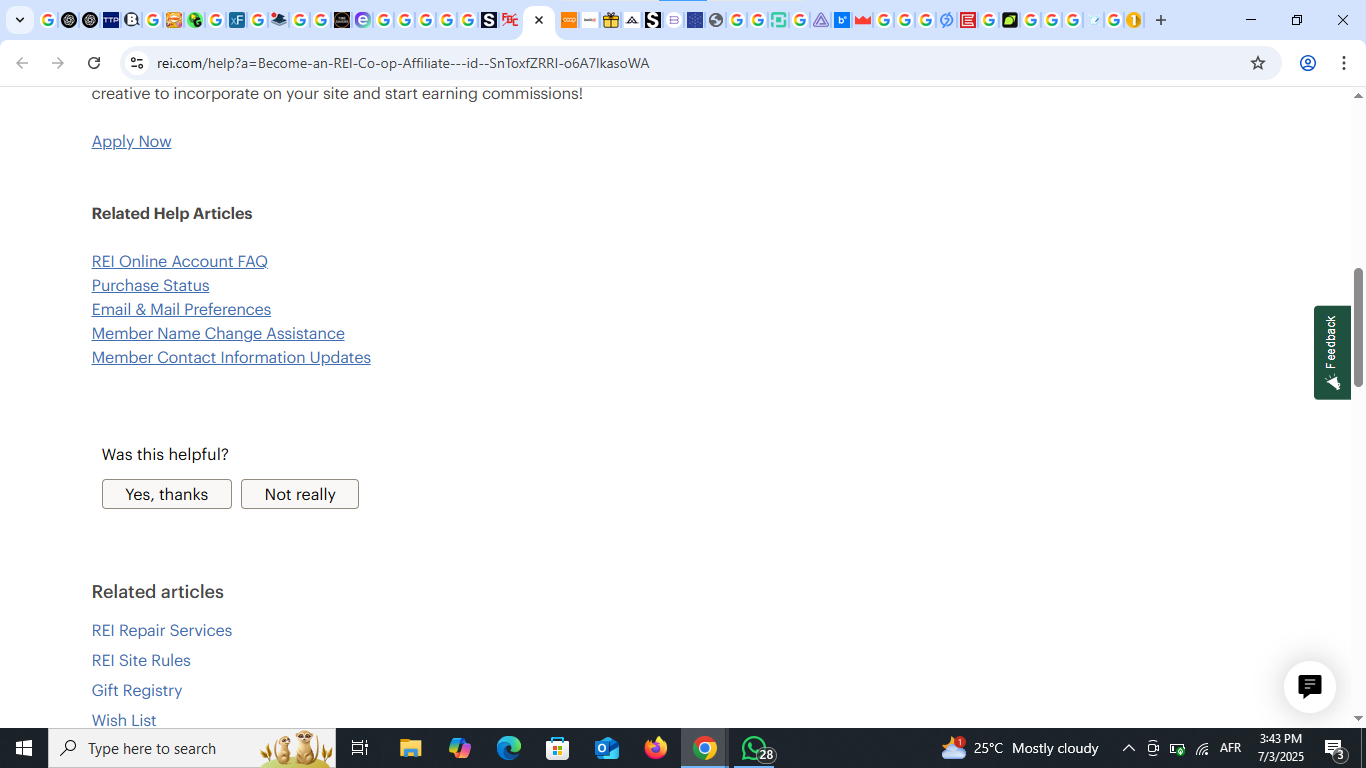Open REI Repair Services article
Image resolution: width=1366 pixels, height=768 pixels.
(162, 630)
